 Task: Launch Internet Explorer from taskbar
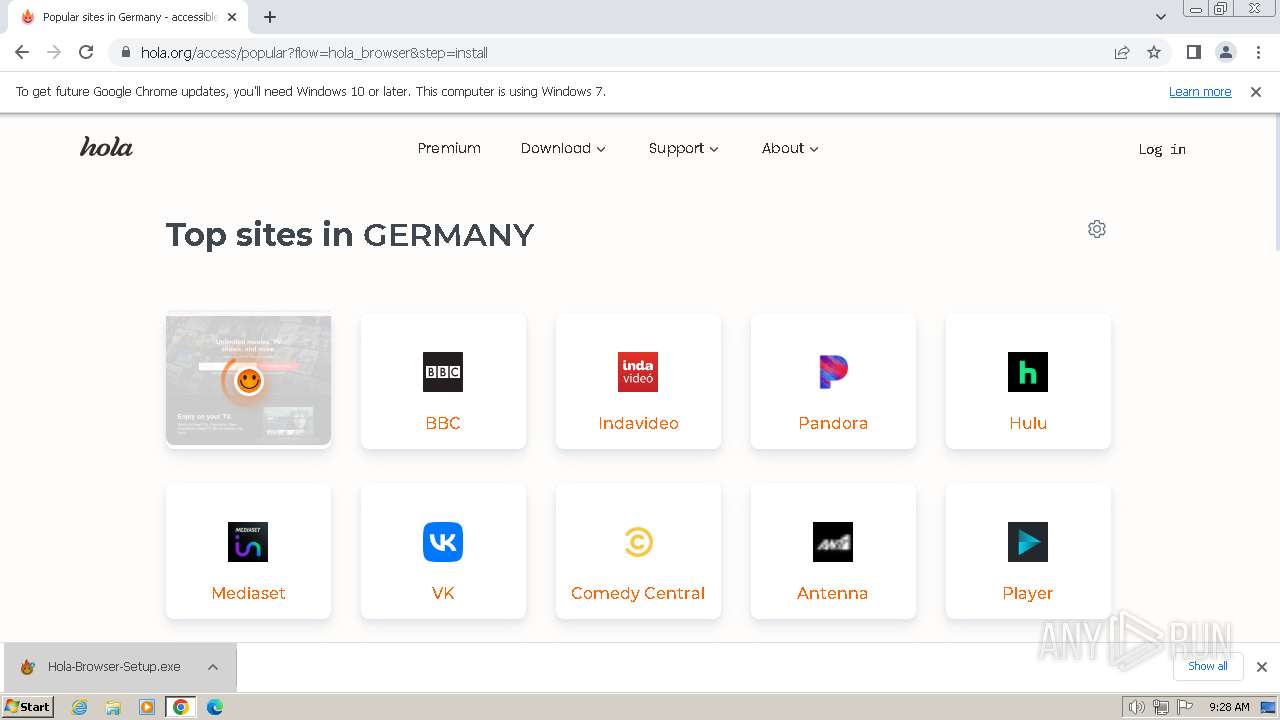tap(80, 707)
